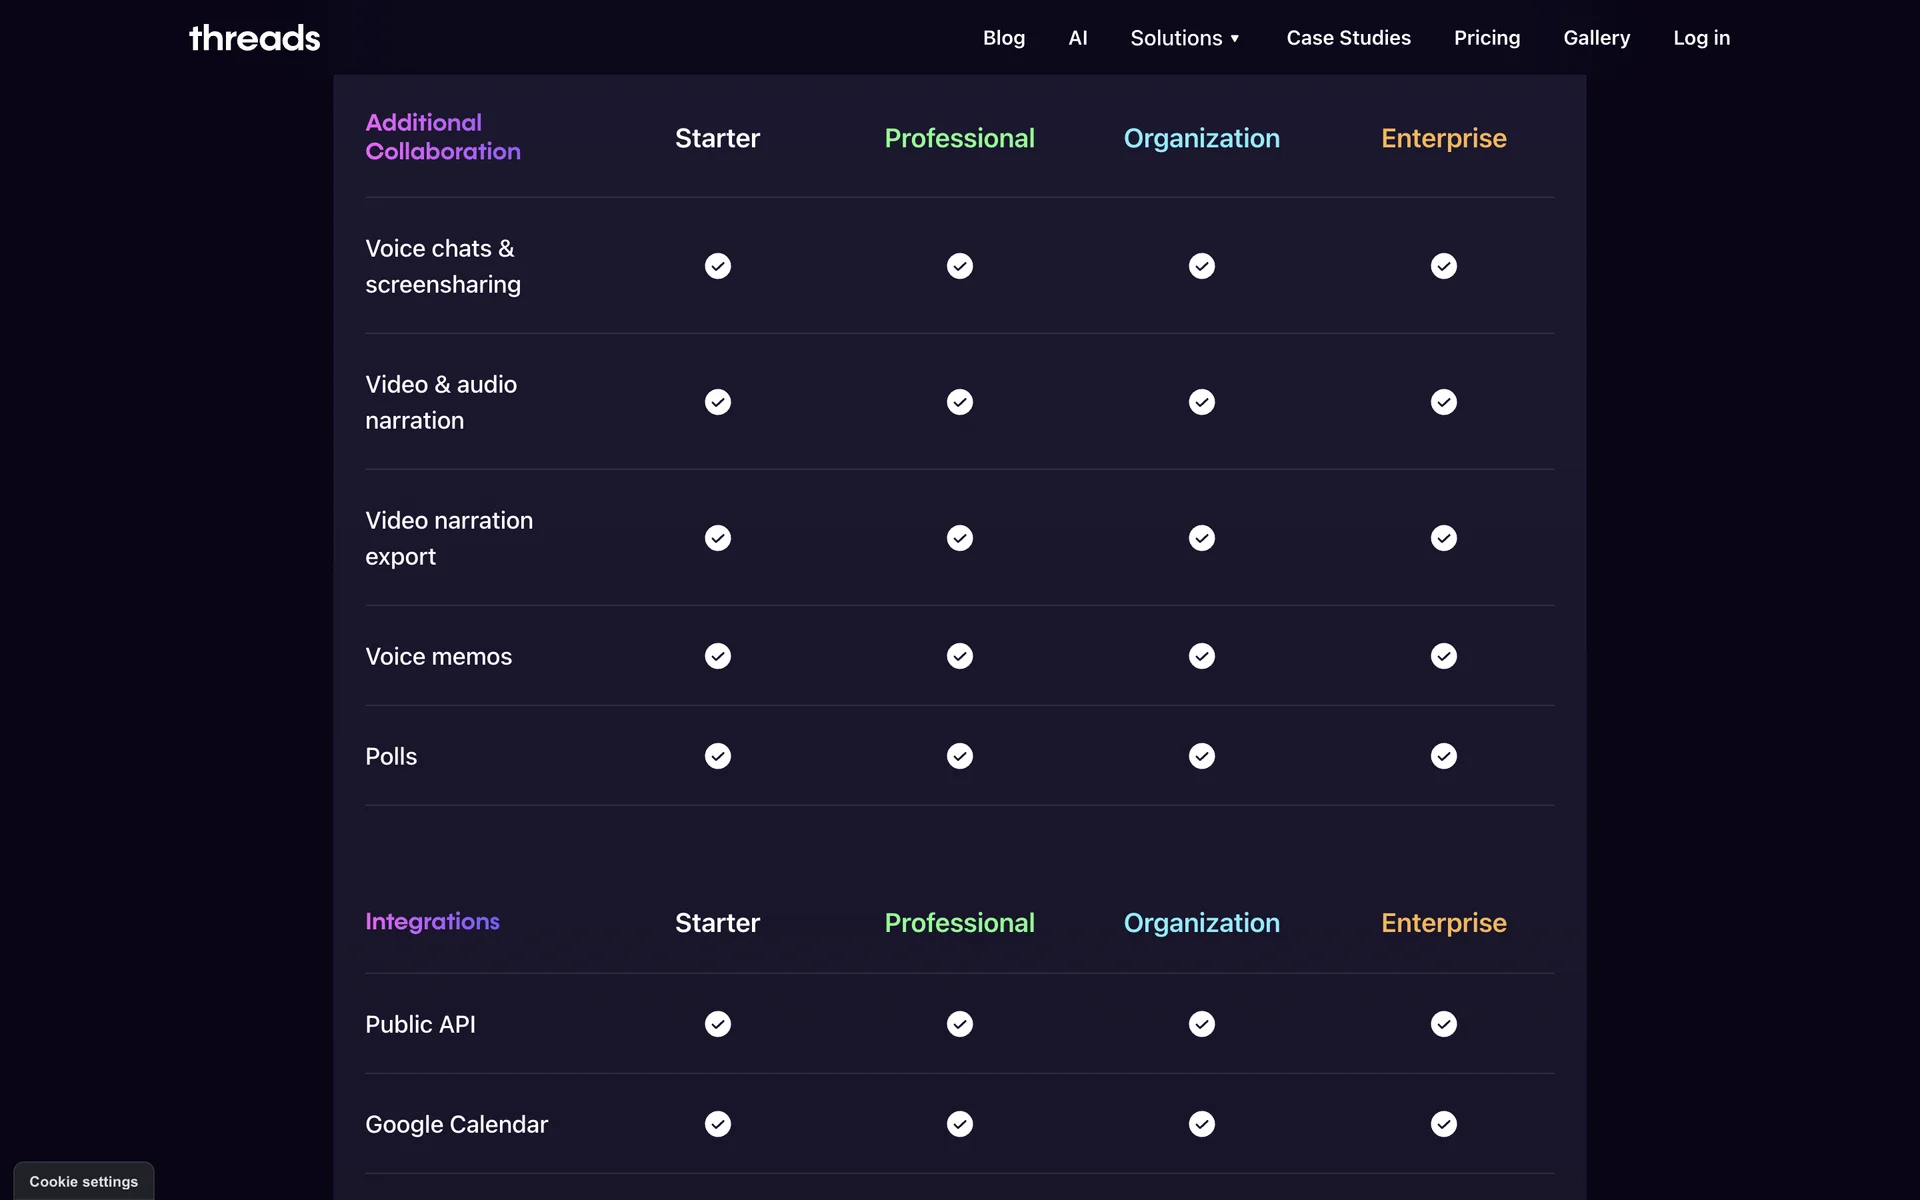Click Starter checkmark in Polls row
Viewport: 1920px width, 1200px height.
717,756
